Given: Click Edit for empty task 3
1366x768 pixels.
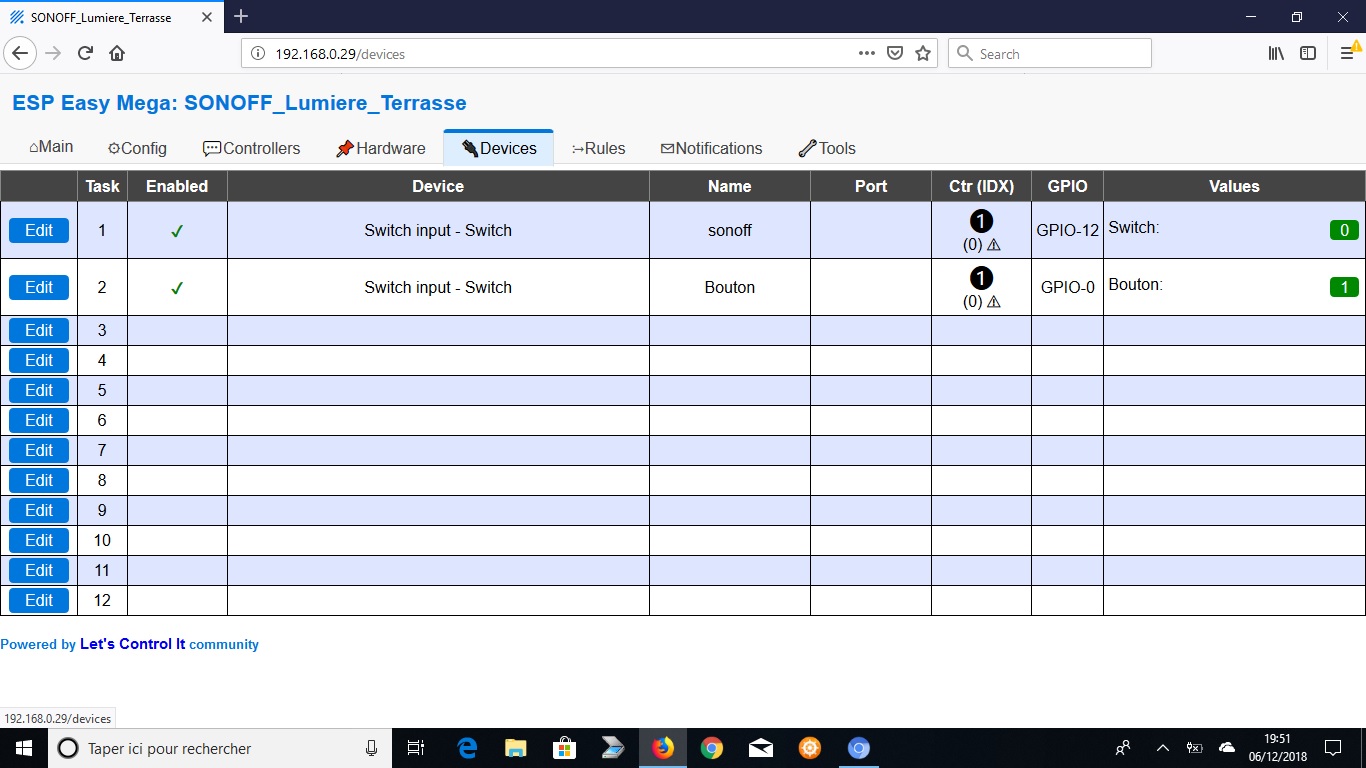Looking at the screenshot, I should [39, 330].
